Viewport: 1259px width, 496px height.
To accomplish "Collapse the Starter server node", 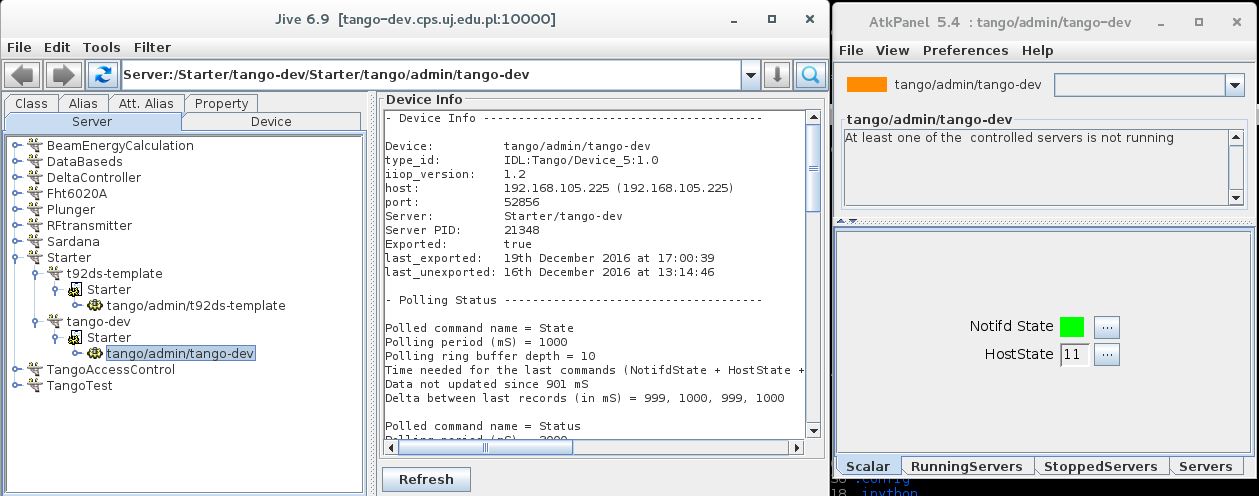I will point(17,258).
